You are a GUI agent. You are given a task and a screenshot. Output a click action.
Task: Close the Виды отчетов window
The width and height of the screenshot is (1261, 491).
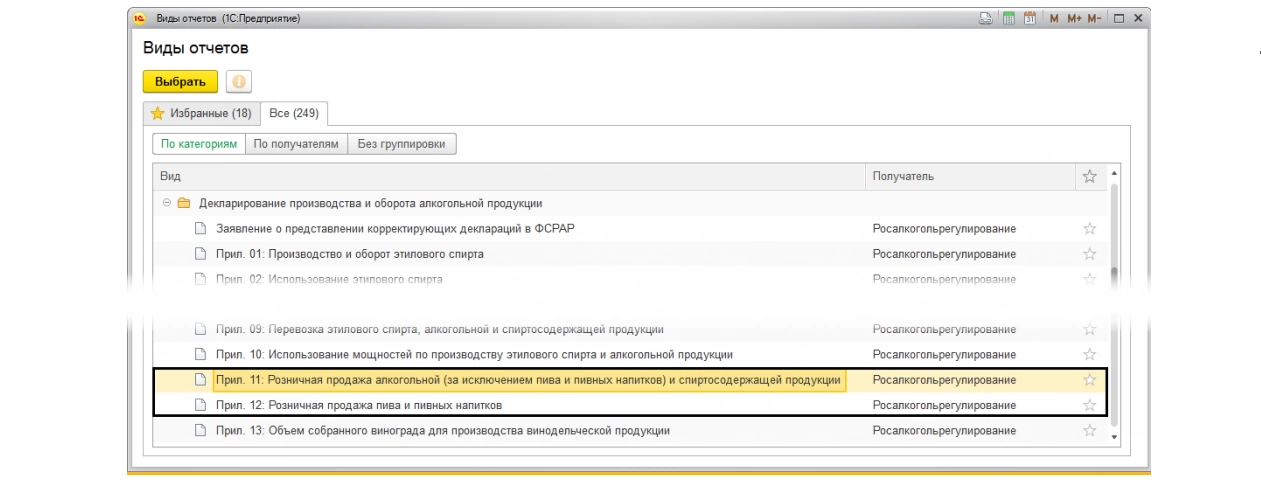pos(1138,18)
